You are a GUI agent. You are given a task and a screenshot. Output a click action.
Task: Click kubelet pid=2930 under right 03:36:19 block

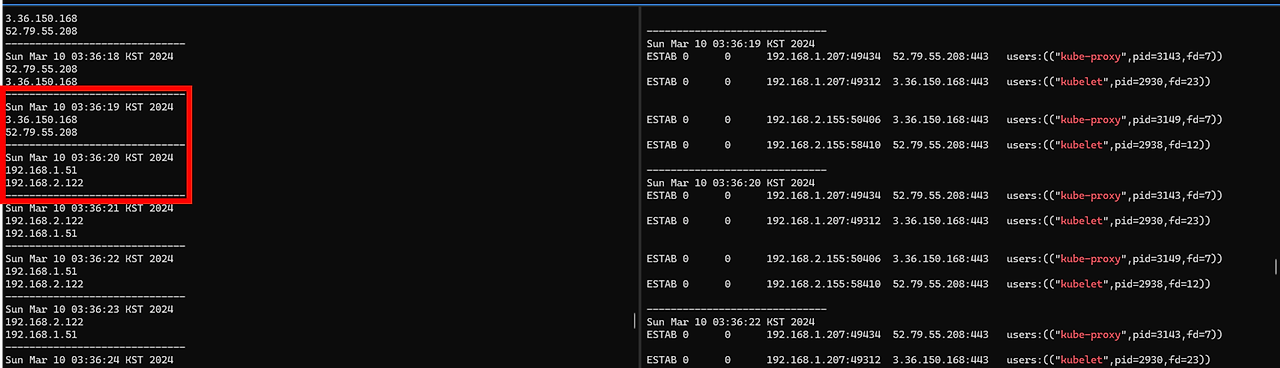(x=1108, y=82)
